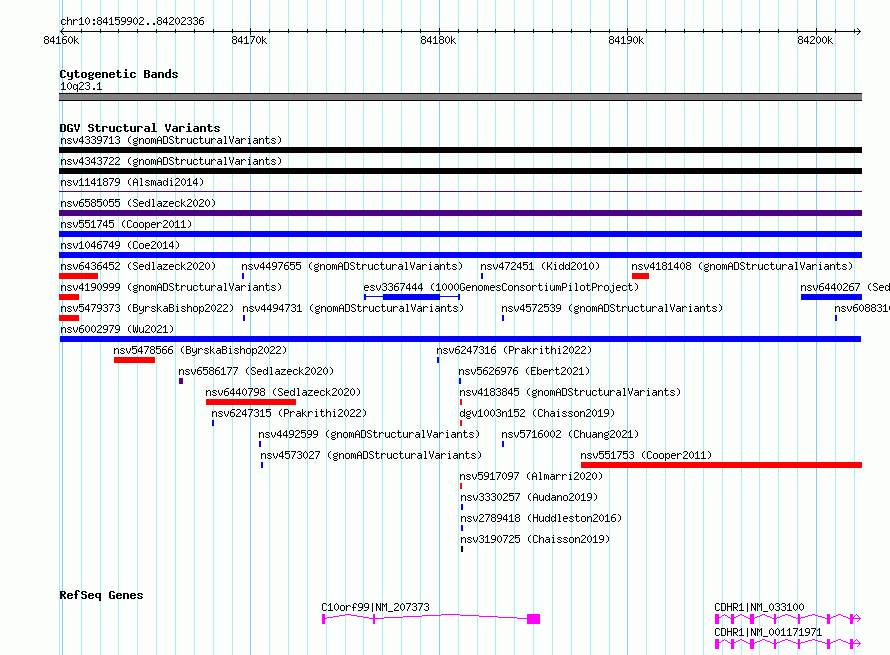Image resolution: width=890 pixels, height=655 pixels.
Task: Click the 10q23.1 band label
Action: pos(81,86)
